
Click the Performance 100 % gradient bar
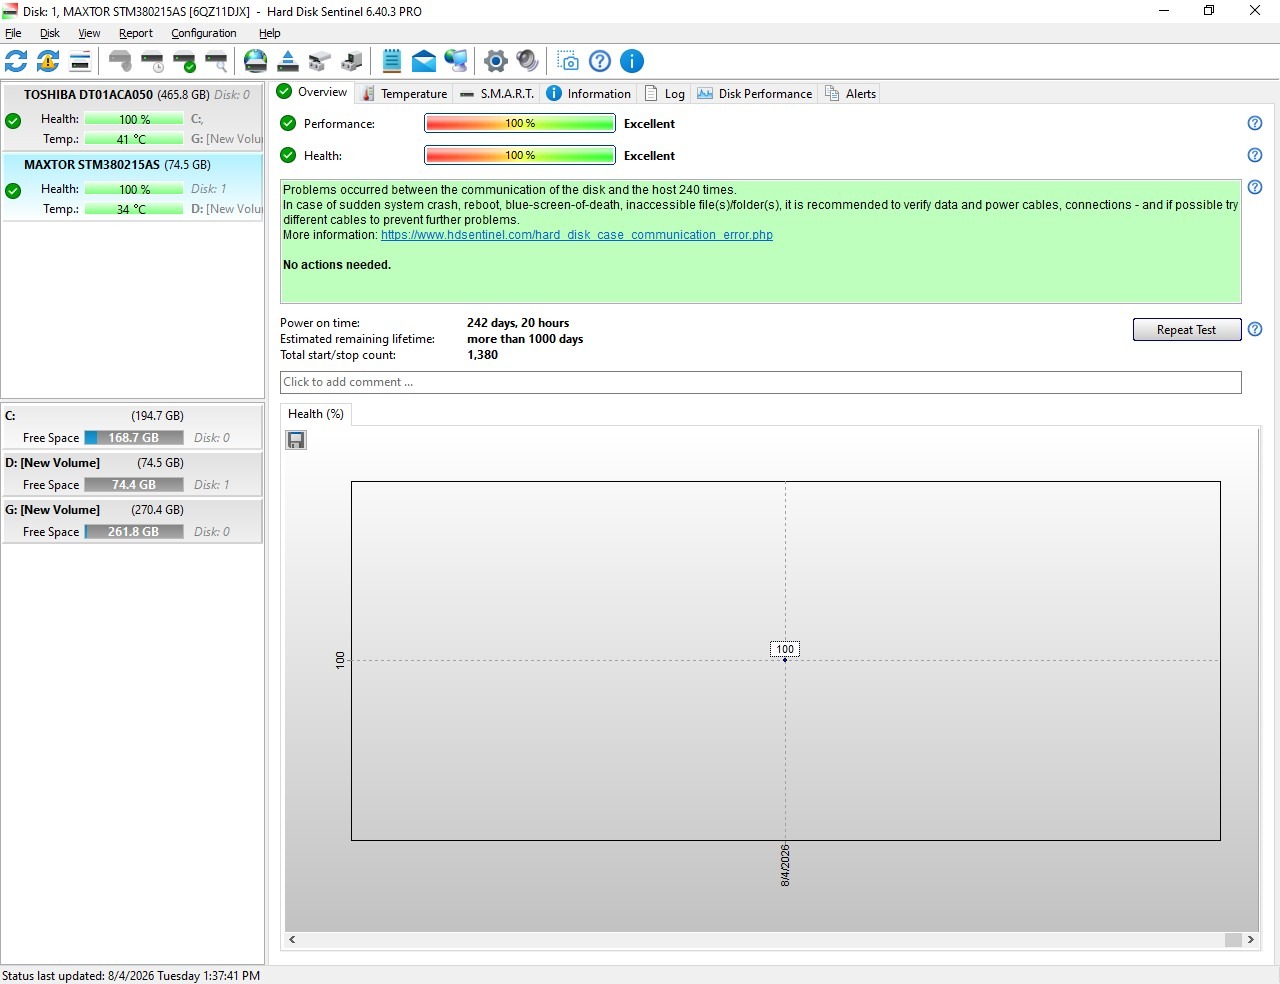tap(520, 124)
